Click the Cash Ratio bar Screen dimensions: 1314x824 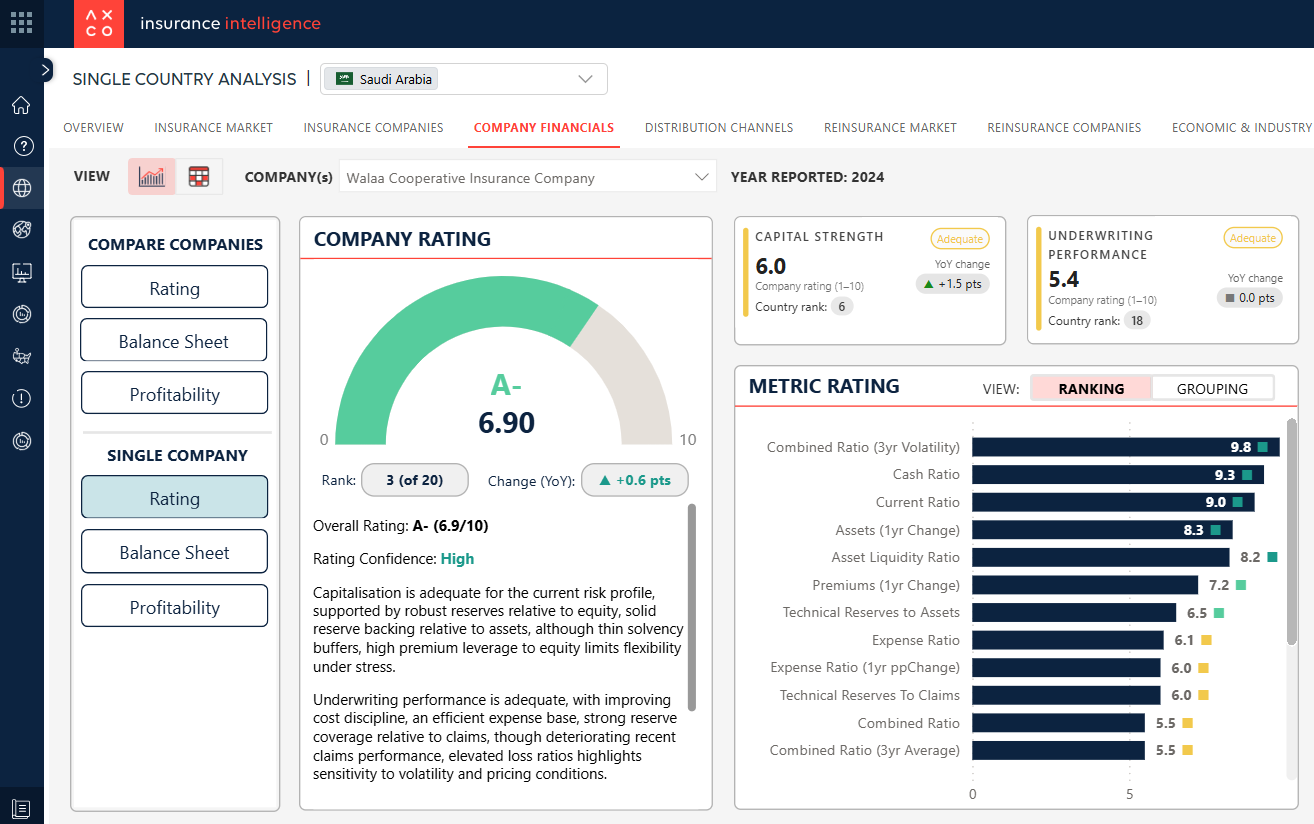(x=1118, y=475)
